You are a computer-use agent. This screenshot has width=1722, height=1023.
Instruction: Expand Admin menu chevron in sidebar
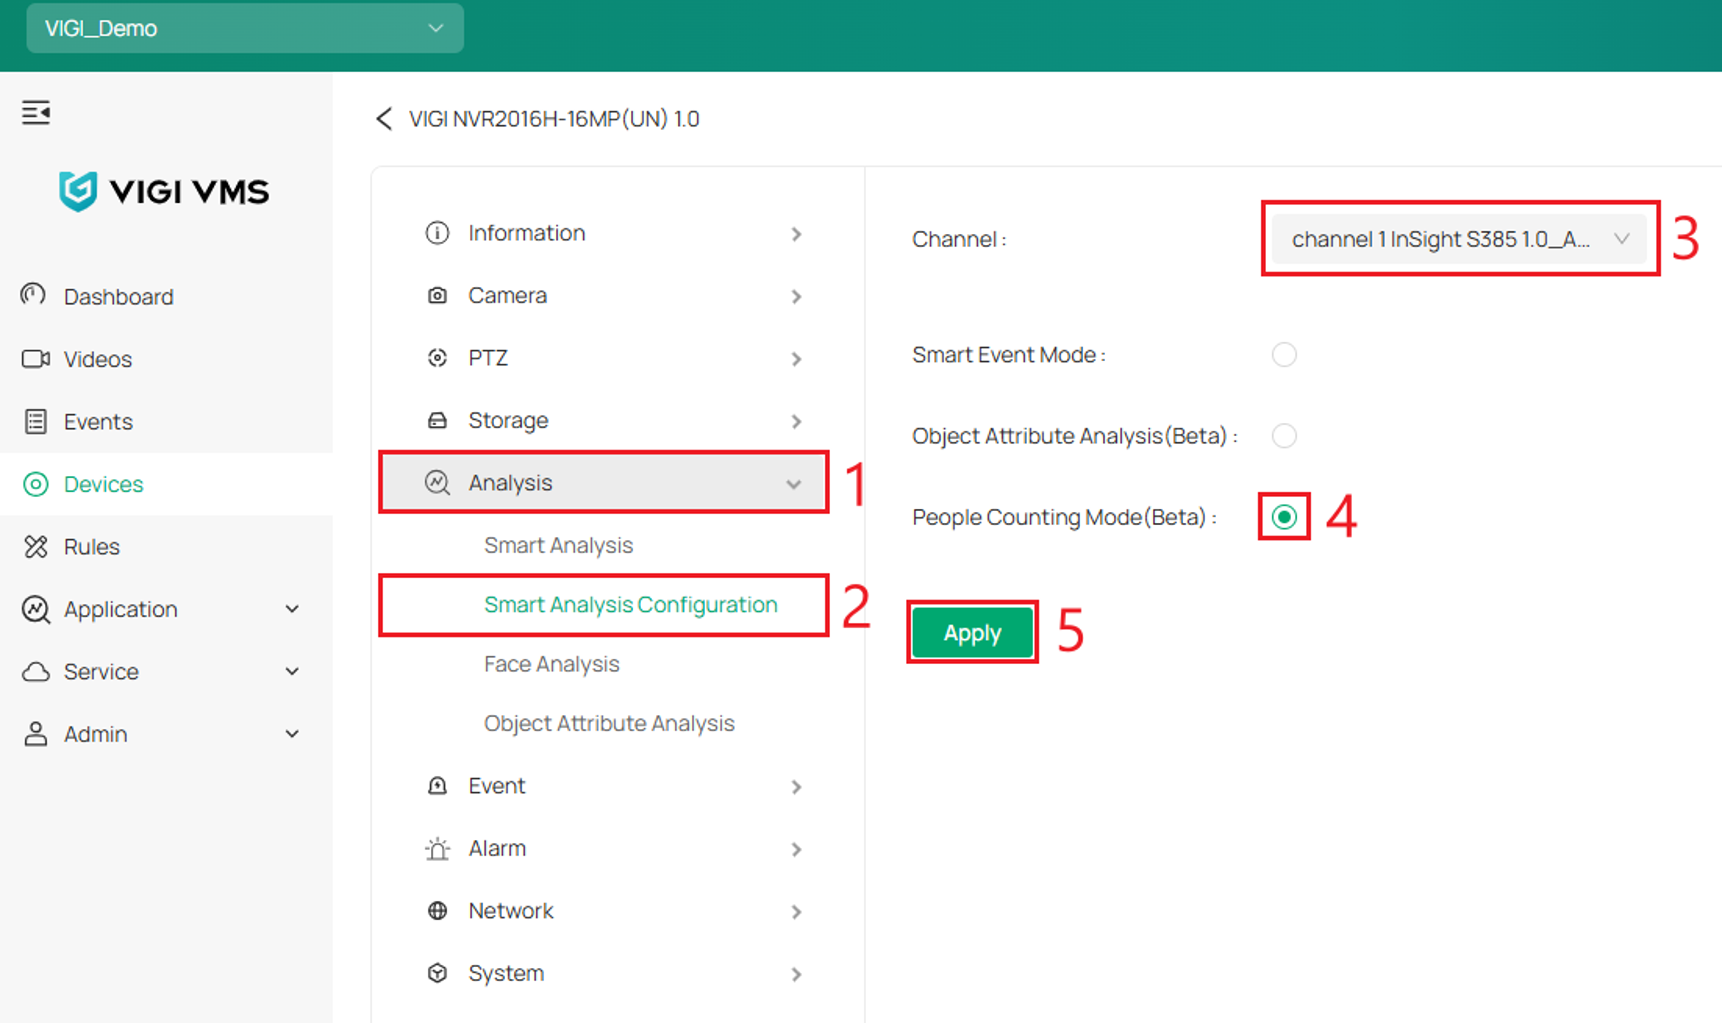tap(292, 734)
